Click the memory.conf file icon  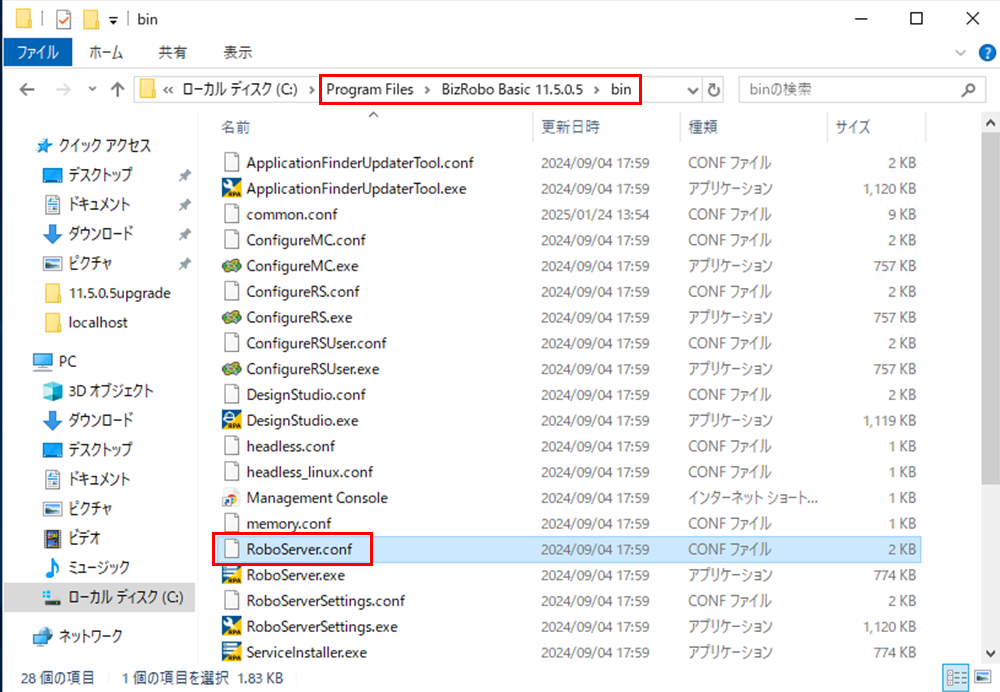[232, 523]
